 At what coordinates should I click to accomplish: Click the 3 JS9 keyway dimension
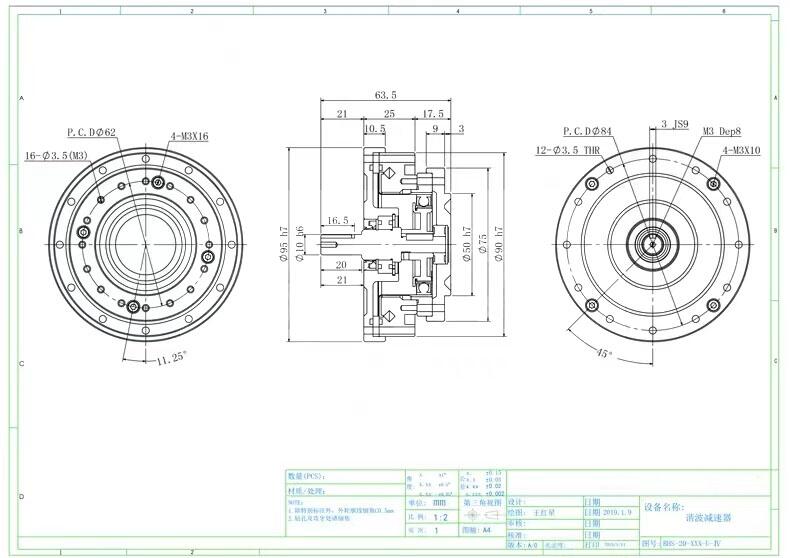pyautogui.click(x=675, y=125)
